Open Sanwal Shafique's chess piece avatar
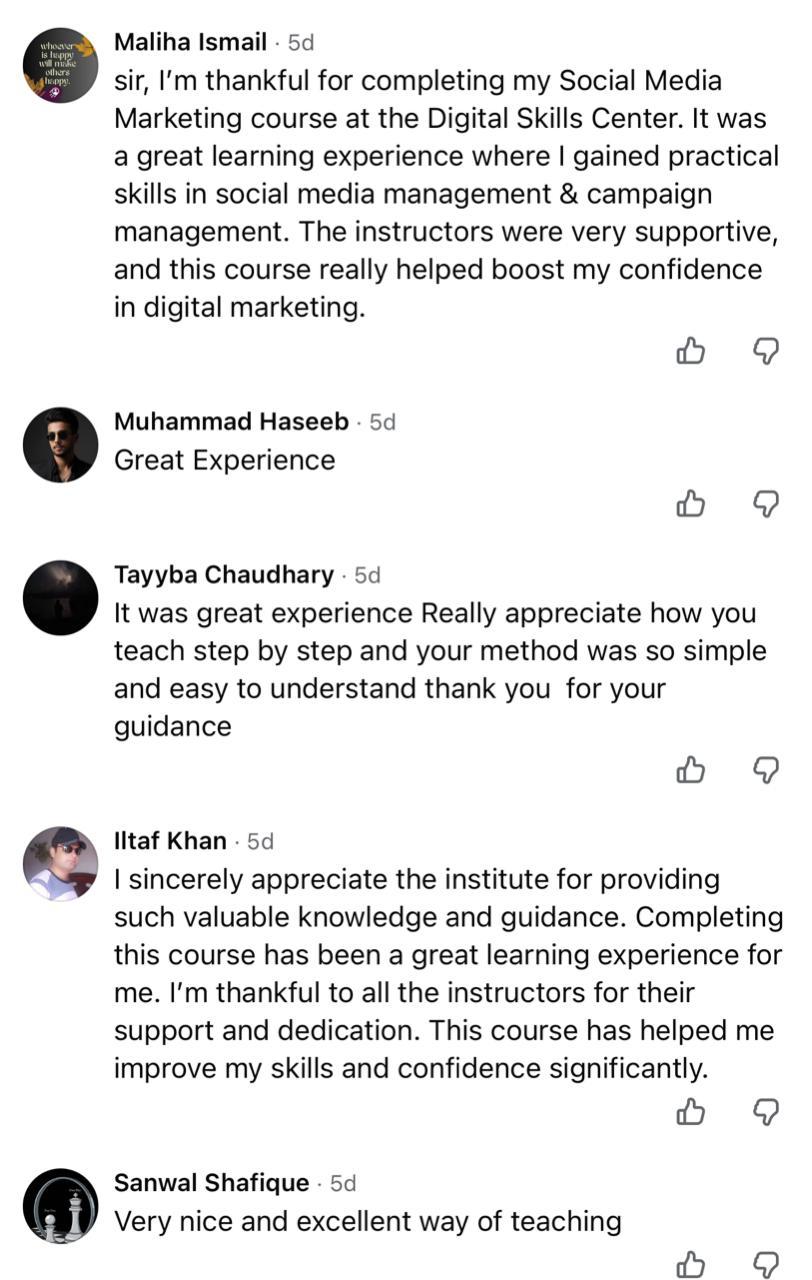 pyautogui.click(x=60, y=1206)
